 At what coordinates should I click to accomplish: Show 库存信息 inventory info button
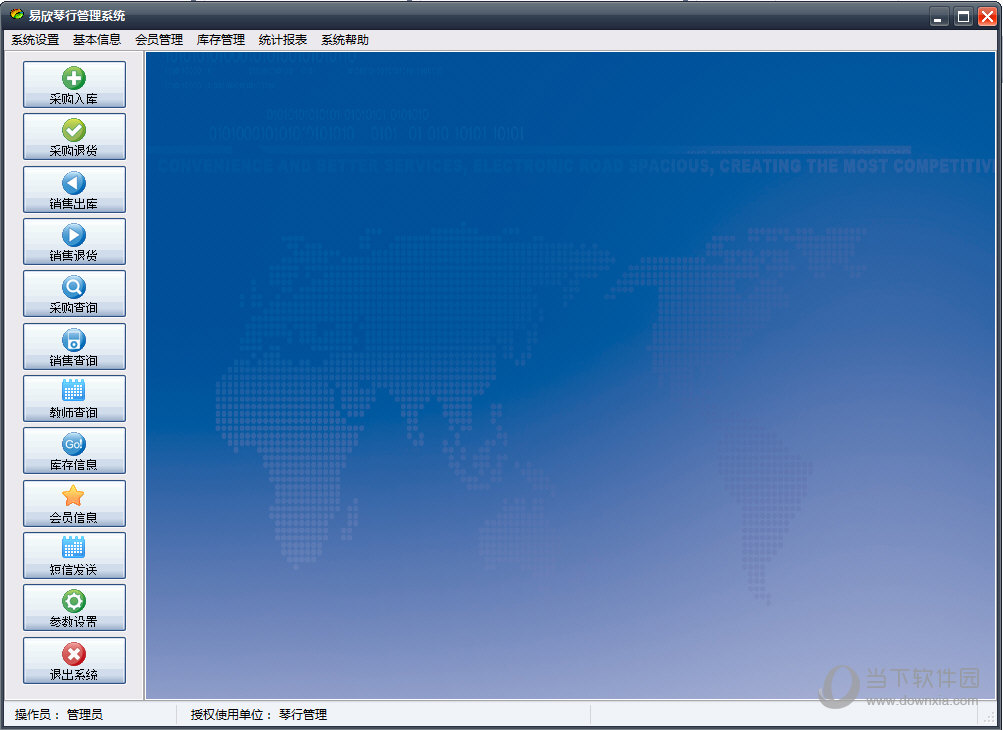(74, 450)
